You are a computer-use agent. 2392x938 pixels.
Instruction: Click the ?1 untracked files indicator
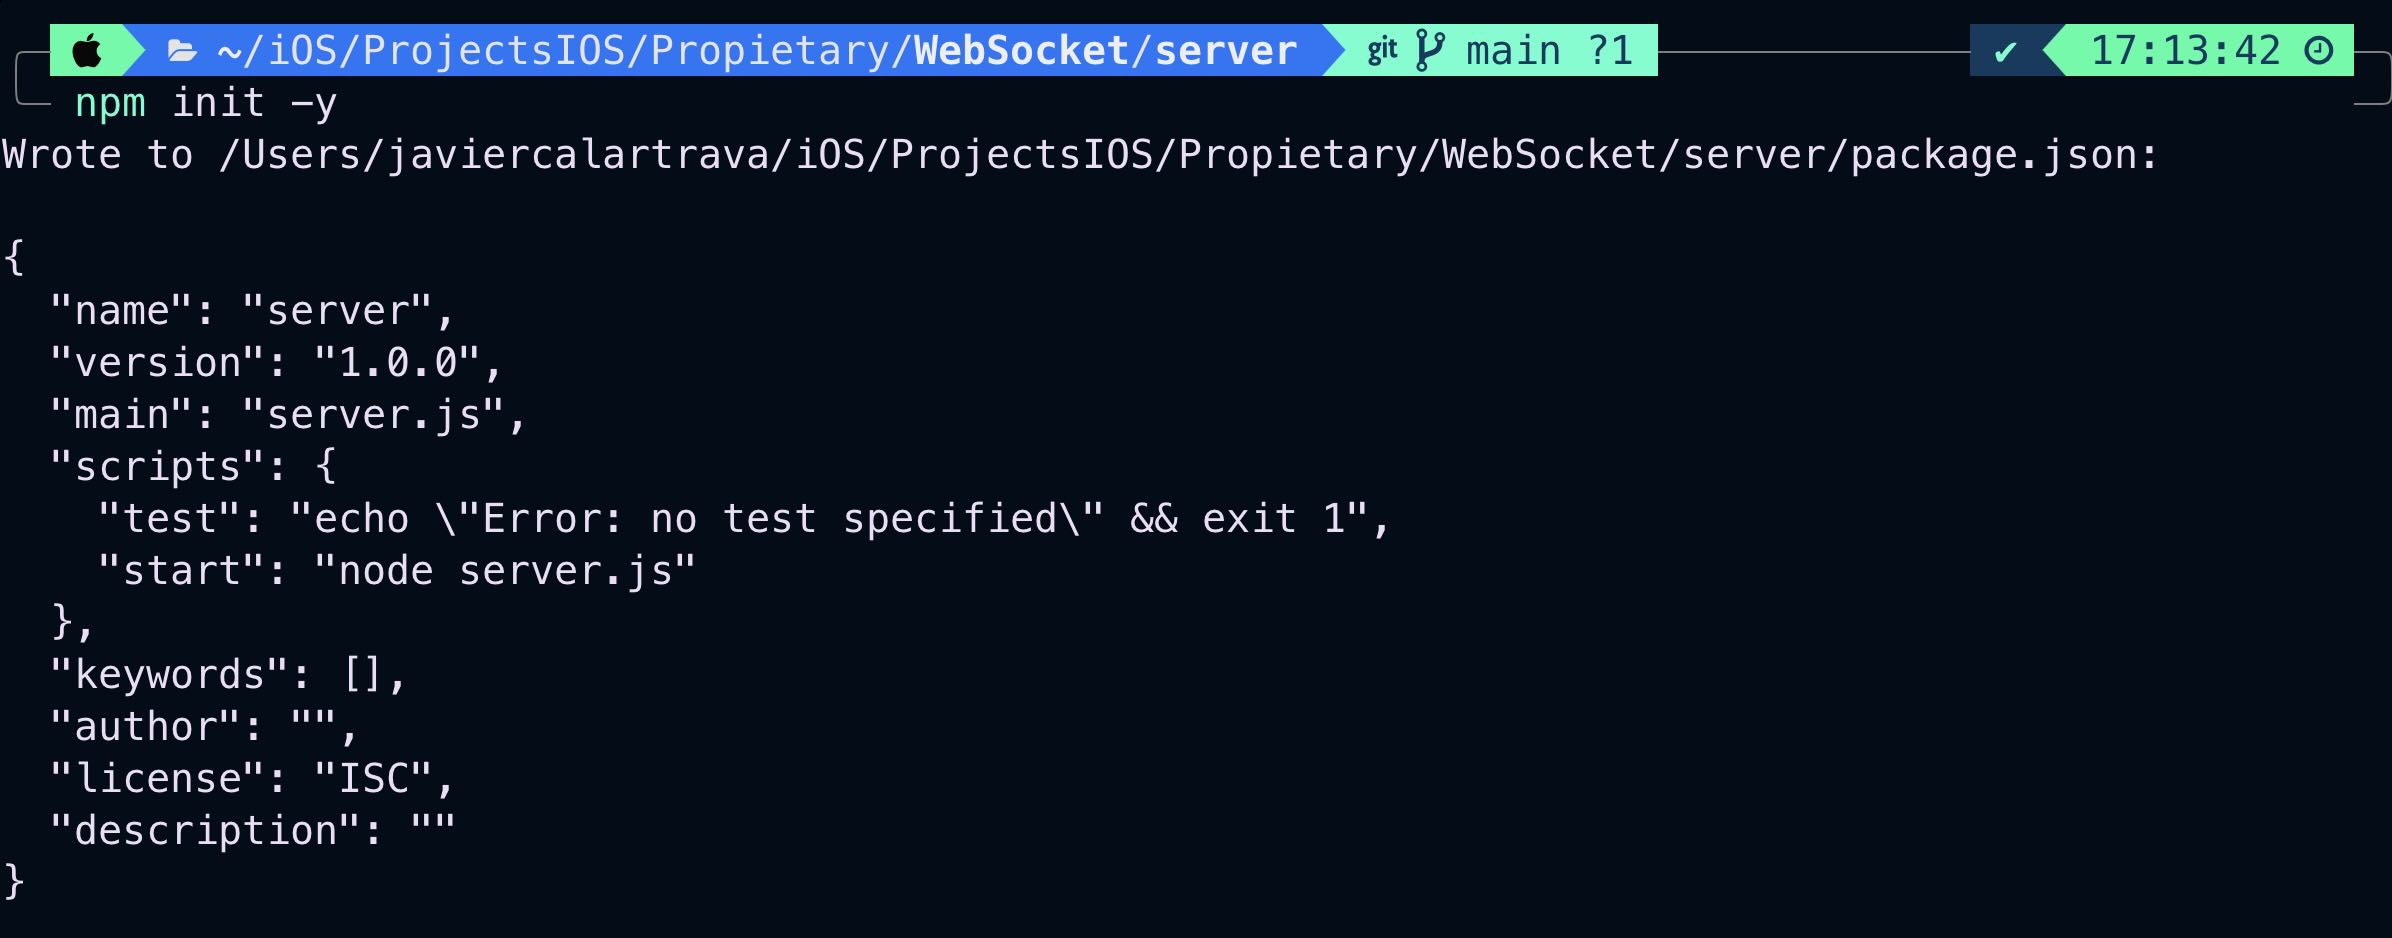click(1610, 50)
